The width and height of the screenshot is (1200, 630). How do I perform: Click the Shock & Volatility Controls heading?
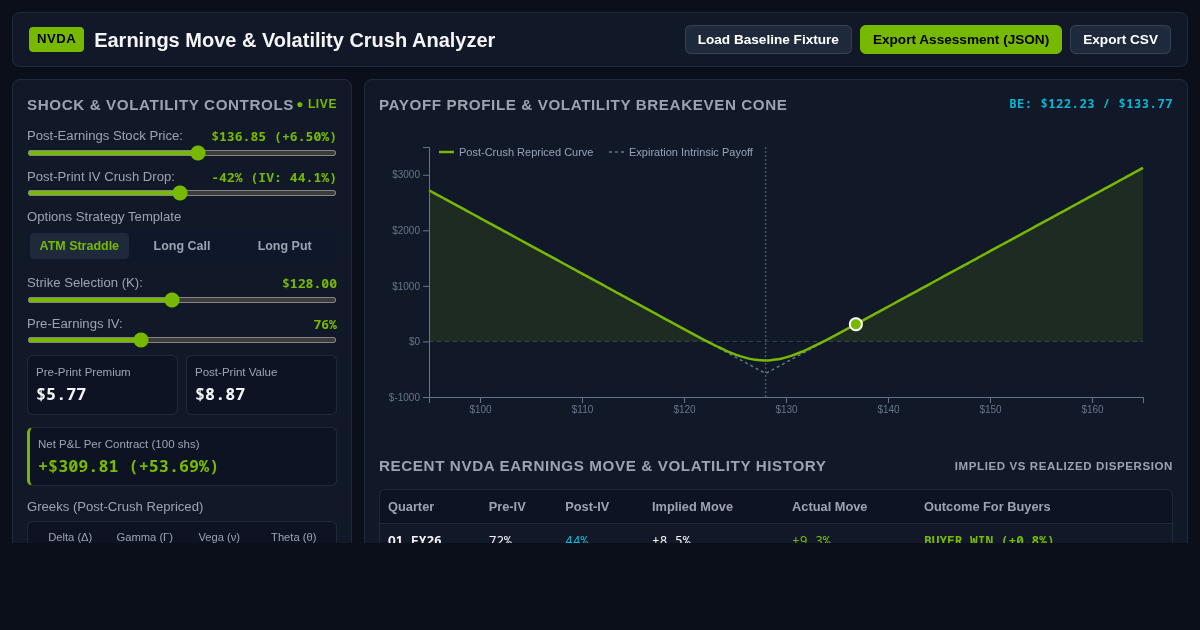pyautogui.click(x=161, y=105)
